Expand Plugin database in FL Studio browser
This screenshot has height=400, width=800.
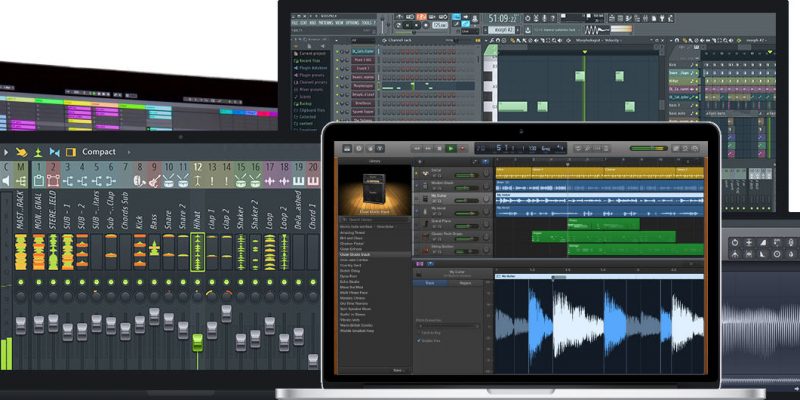point(310,68)
